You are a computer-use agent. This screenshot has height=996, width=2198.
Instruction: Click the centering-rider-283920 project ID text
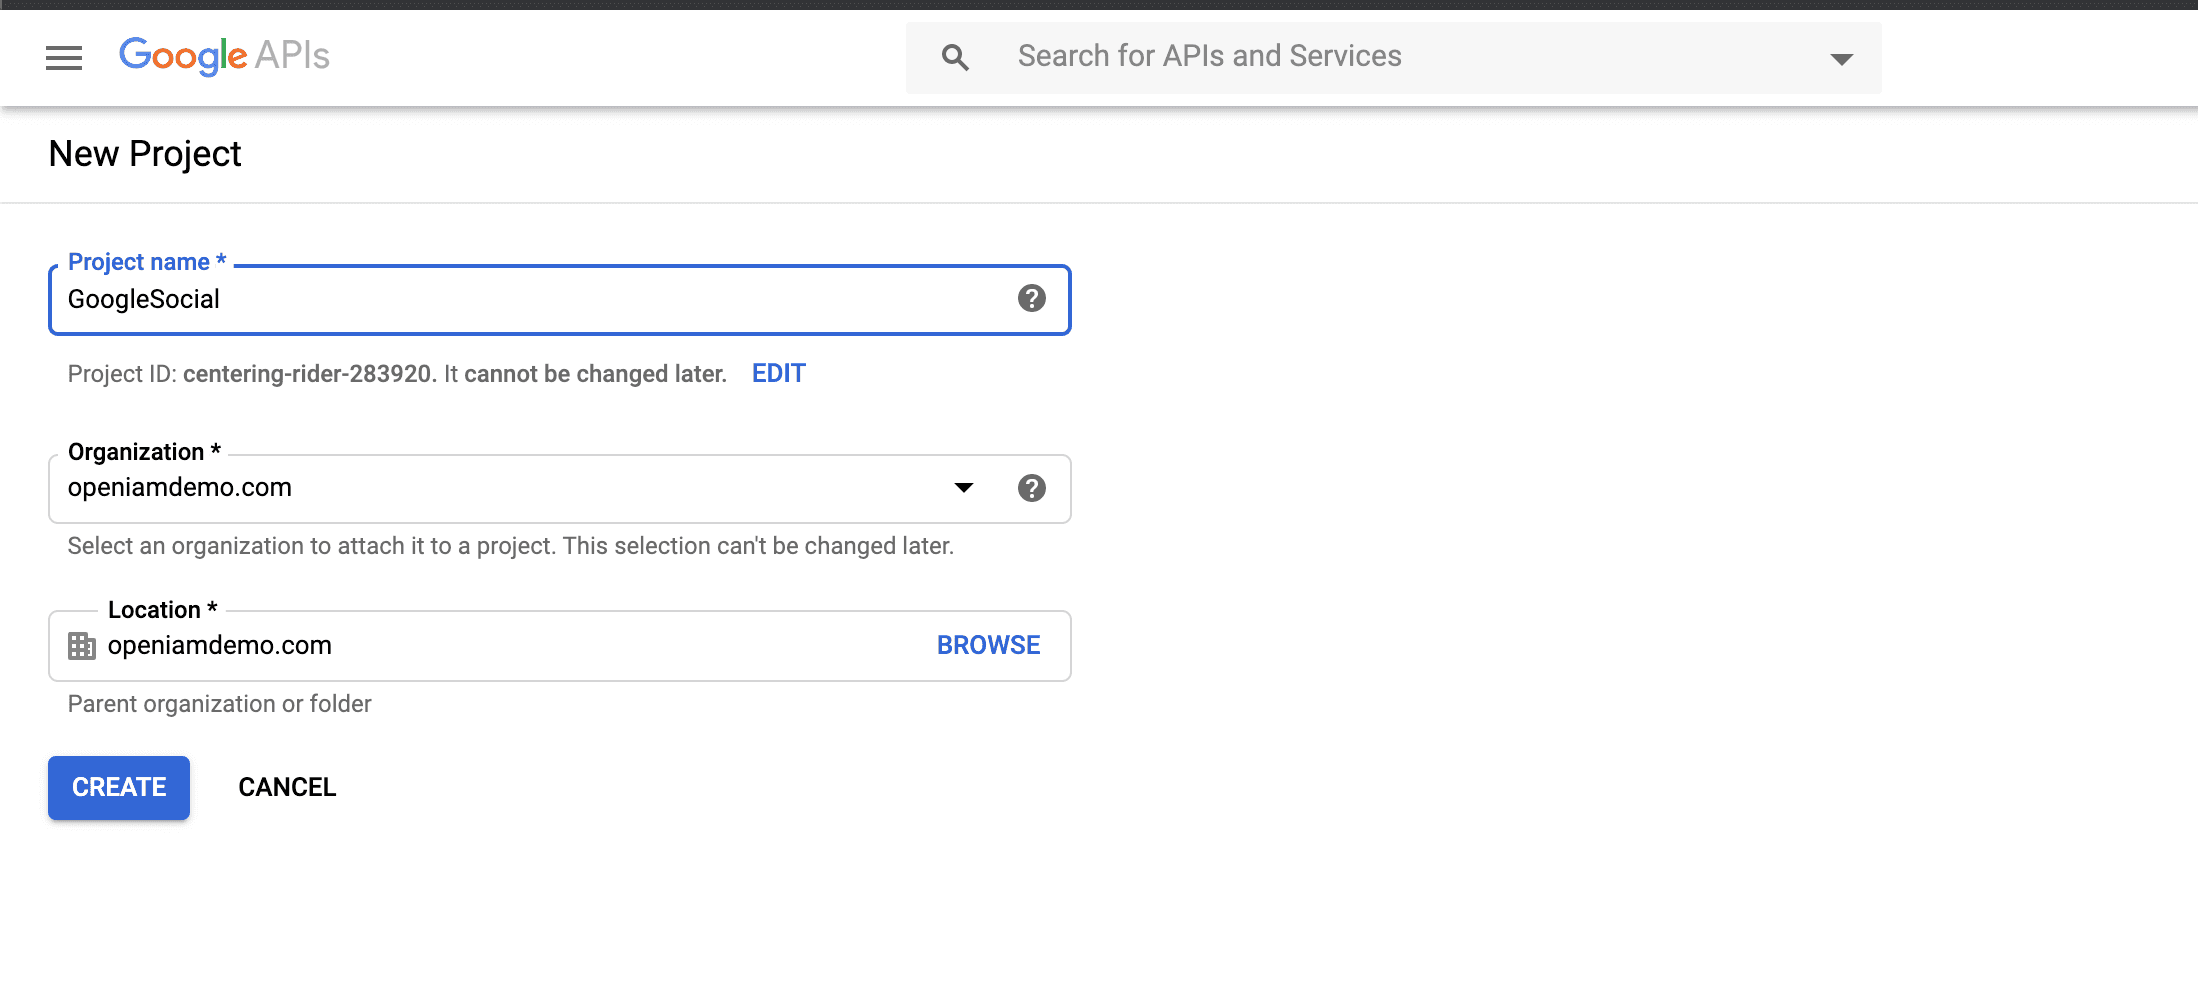pos(307,374)
